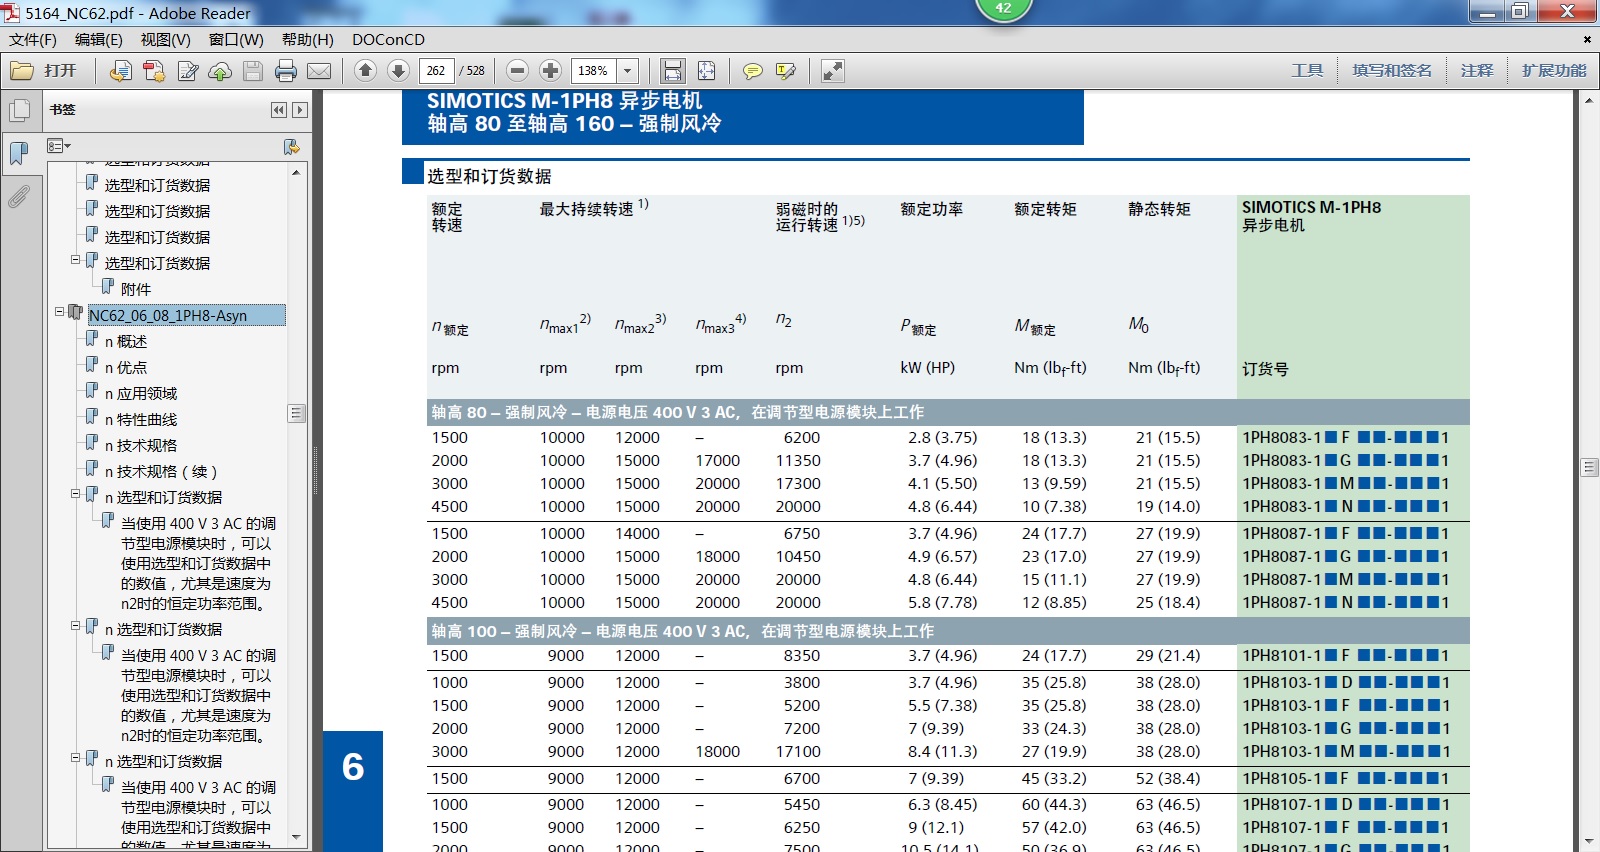The width and height of the screenshot is (1600, 852).
Task: Jump to the n 概述 bookmark
Action: [126, 342]
